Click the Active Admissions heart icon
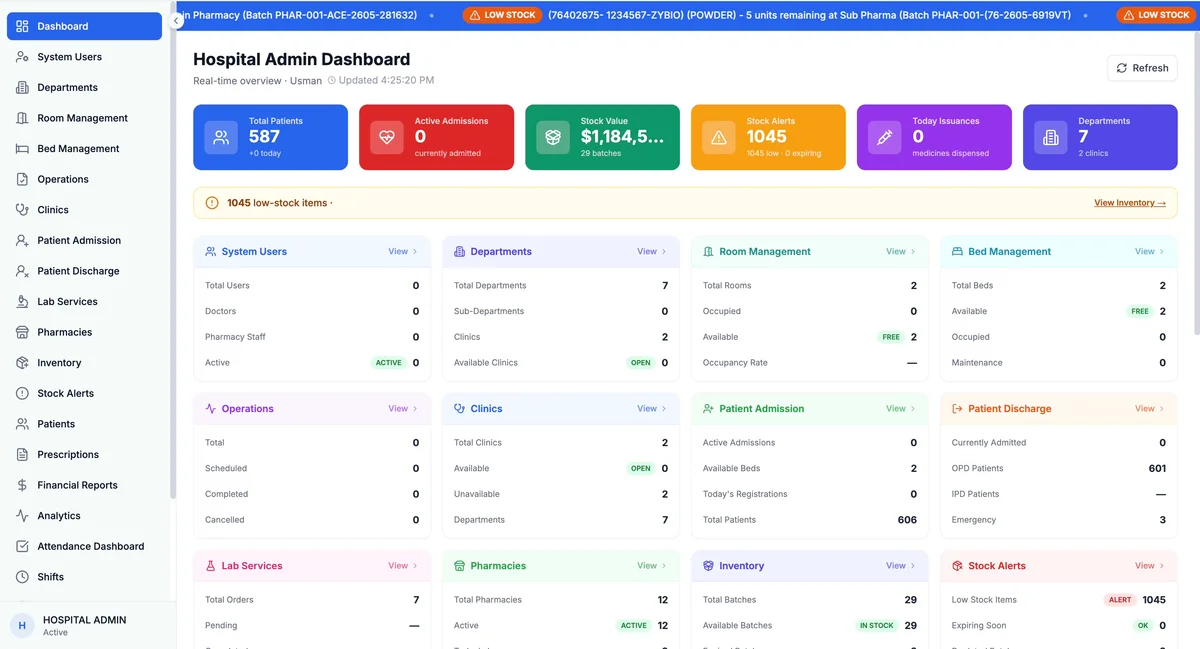This screenshot has width=1200, height=649. (387, 137)
